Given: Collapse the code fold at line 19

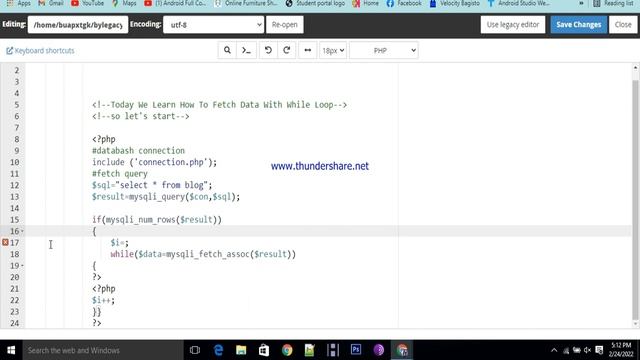Looking at the screenshot, I should (22, 266).
